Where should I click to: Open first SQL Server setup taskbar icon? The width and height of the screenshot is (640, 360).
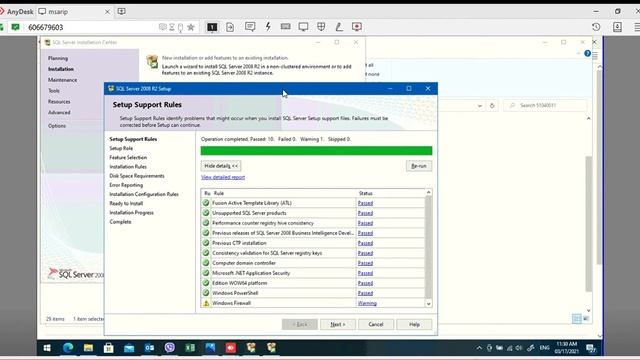point(251,348)
